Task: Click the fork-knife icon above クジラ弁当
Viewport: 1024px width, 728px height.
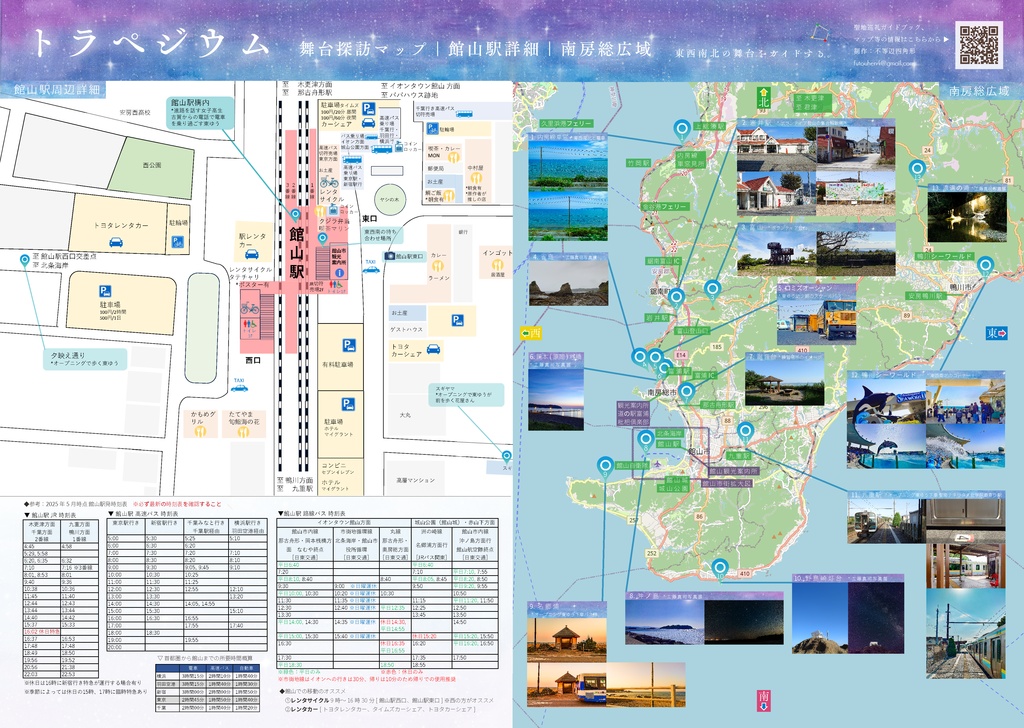Action: click(320, 212)
